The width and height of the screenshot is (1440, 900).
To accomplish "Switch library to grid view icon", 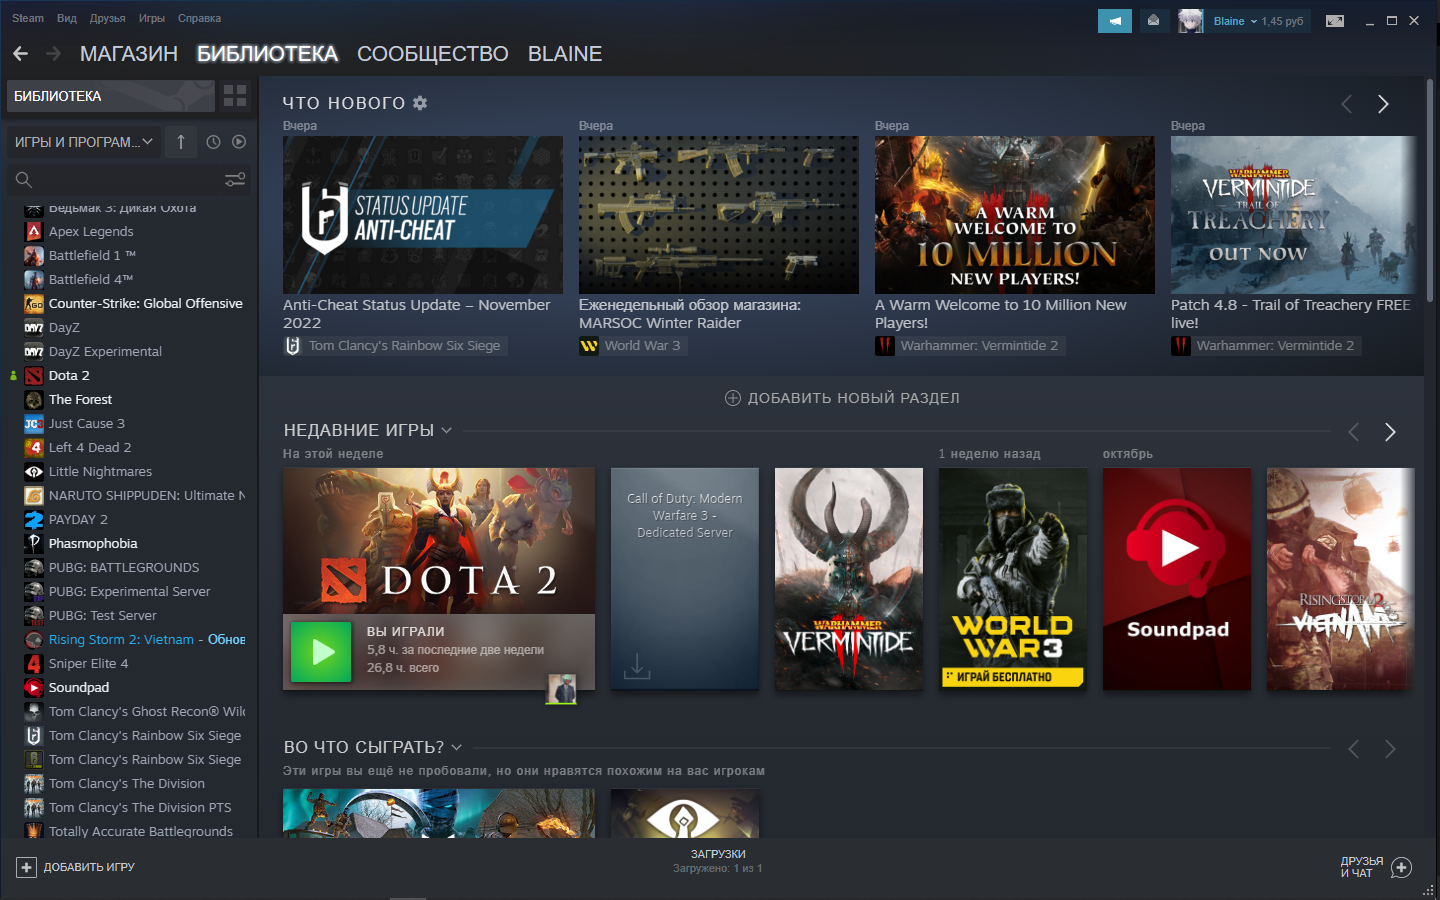I will coord(235,96).
